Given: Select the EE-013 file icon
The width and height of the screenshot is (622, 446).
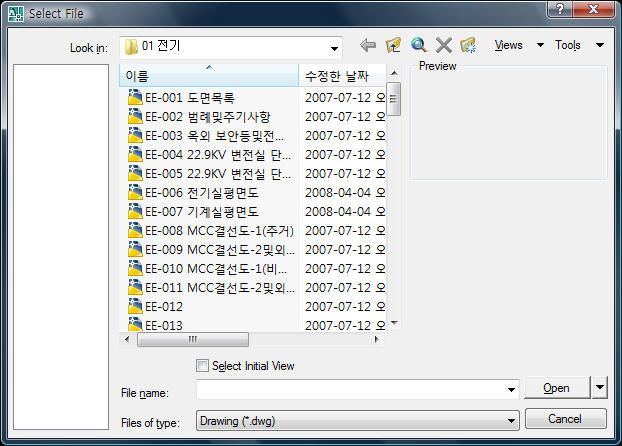Looking at the screenshot, I should point(135,324).
